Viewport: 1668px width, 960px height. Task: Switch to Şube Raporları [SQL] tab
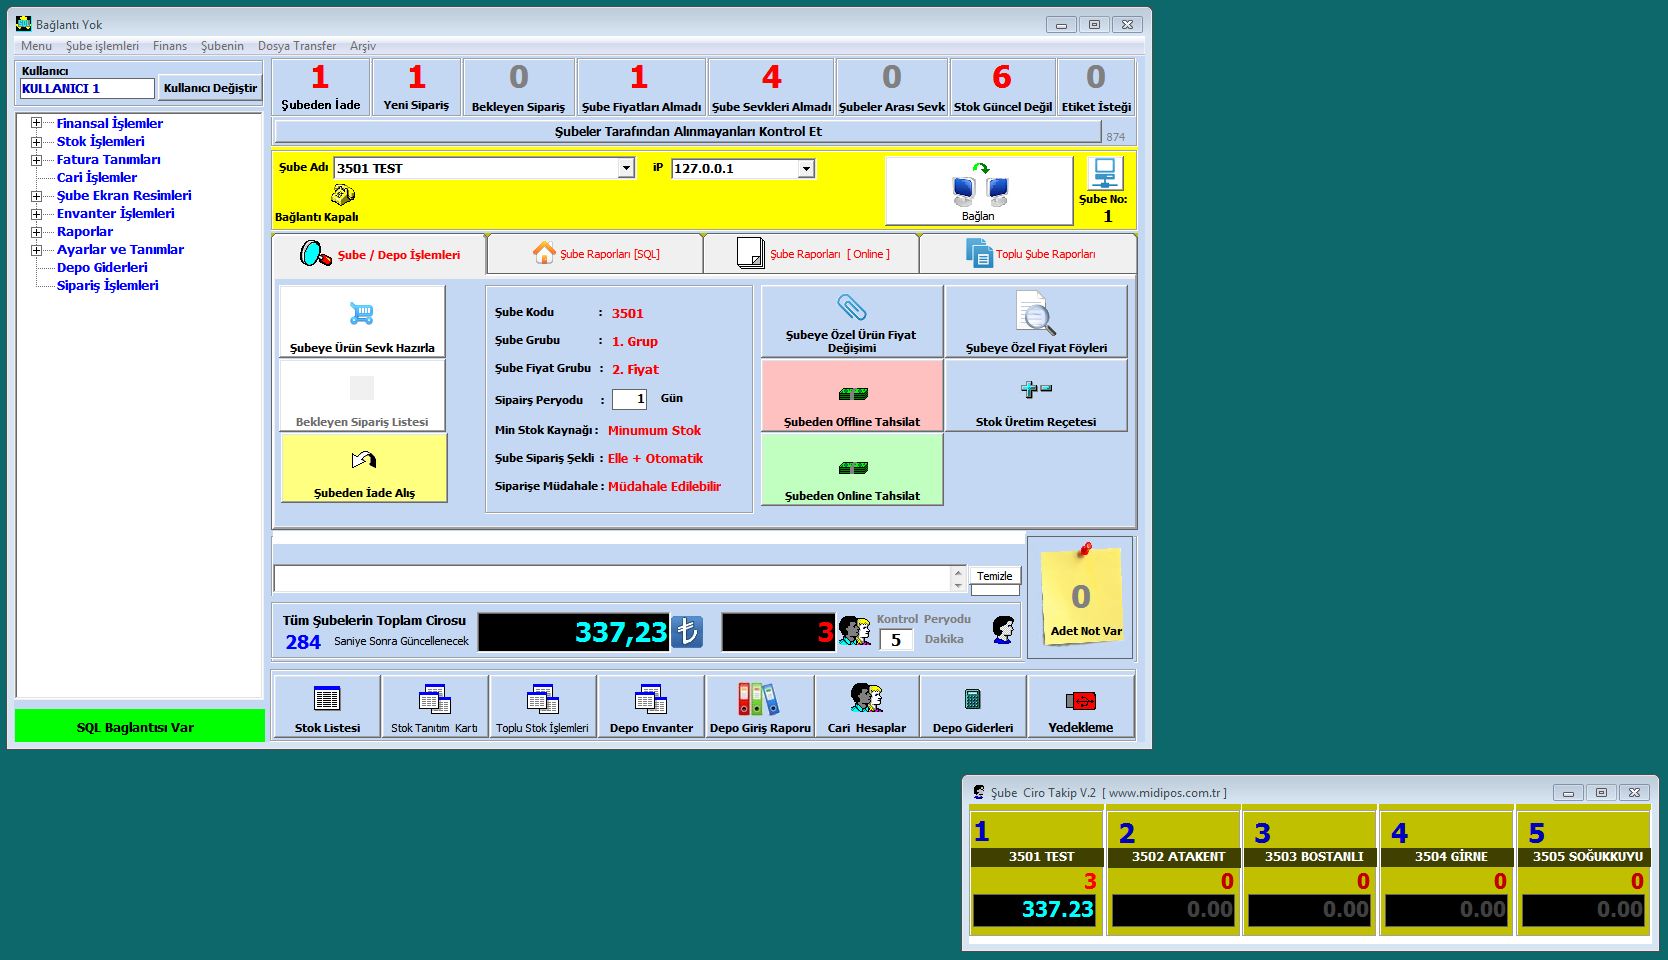(595, 254)
